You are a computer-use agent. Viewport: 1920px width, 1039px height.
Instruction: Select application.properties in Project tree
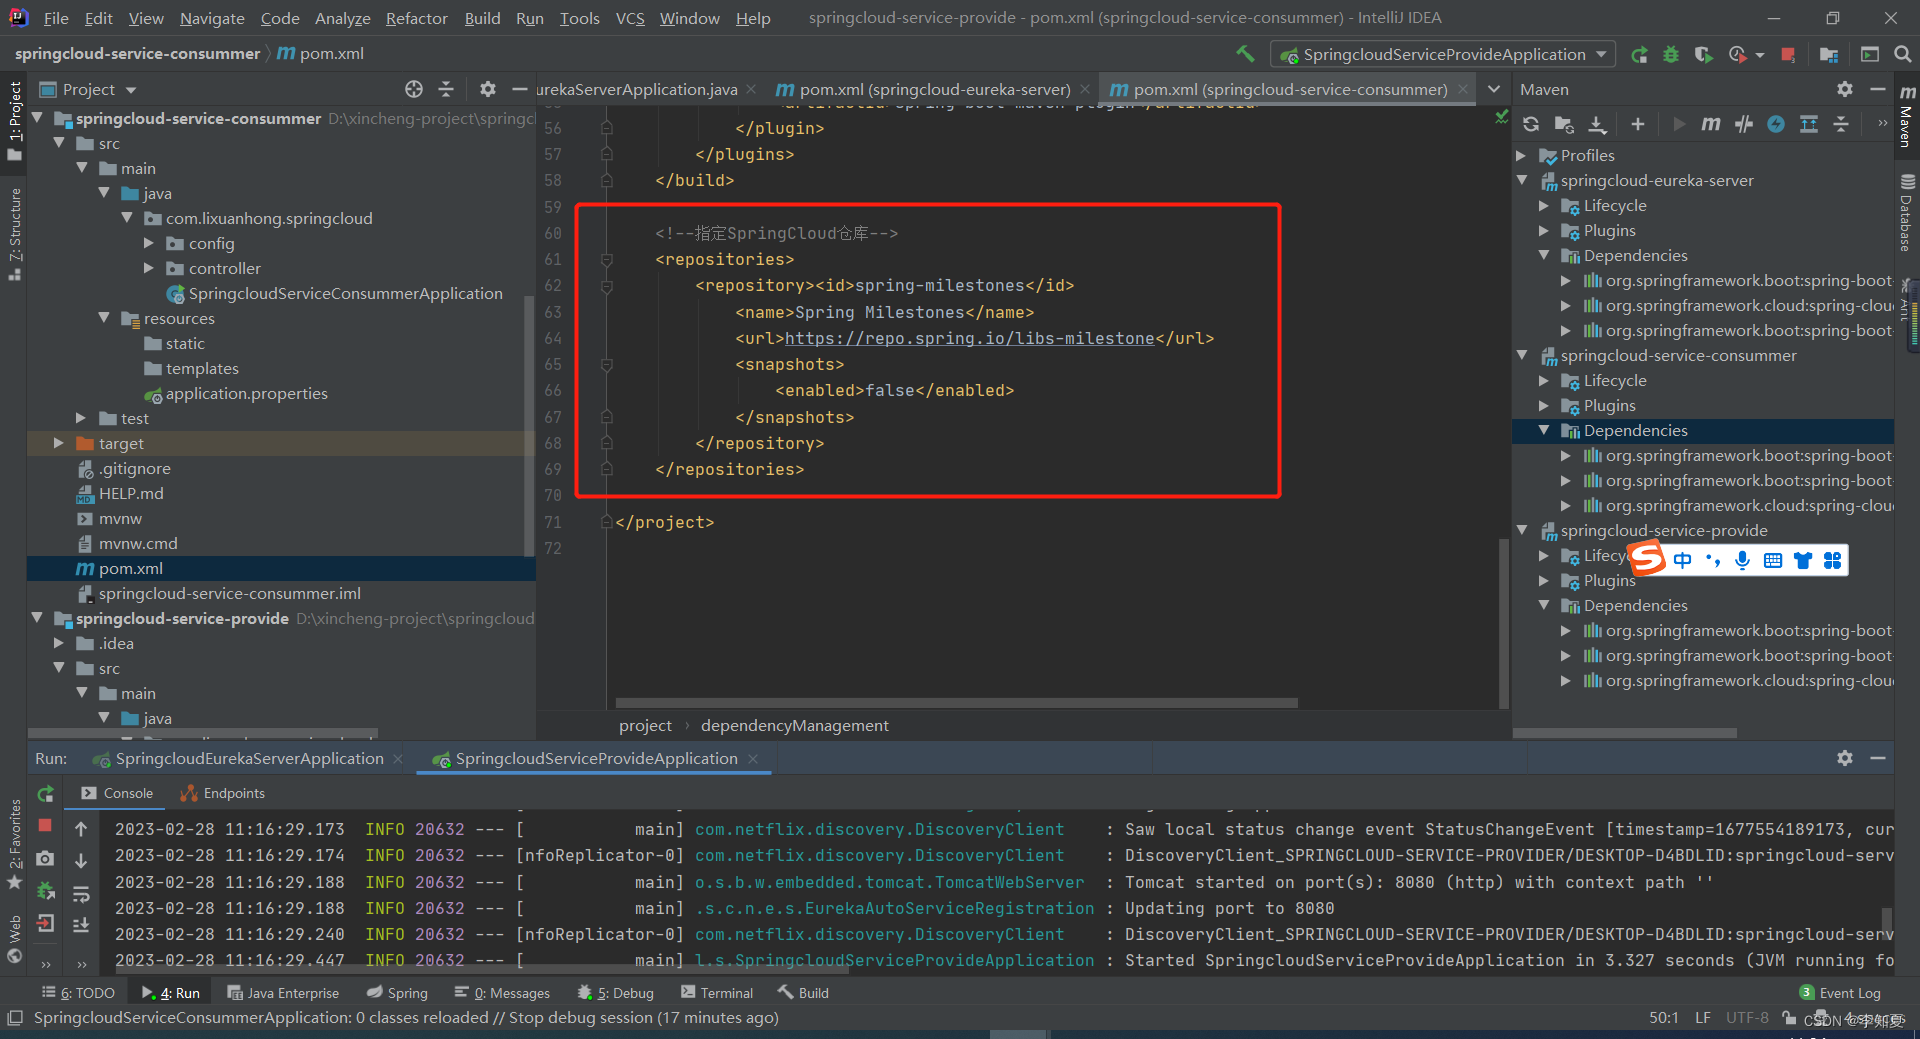(x=246, y=393)
